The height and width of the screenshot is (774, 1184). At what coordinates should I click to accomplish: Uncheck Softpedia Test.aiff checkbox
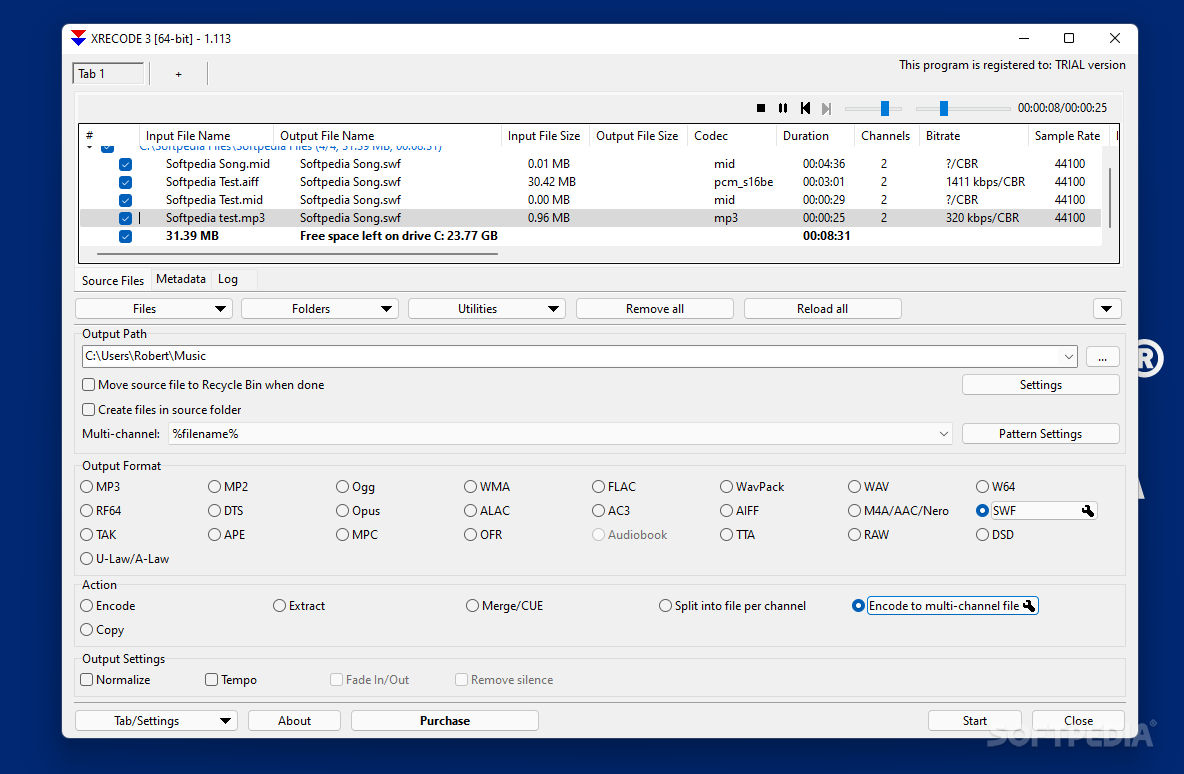click(x=125, y=182)
